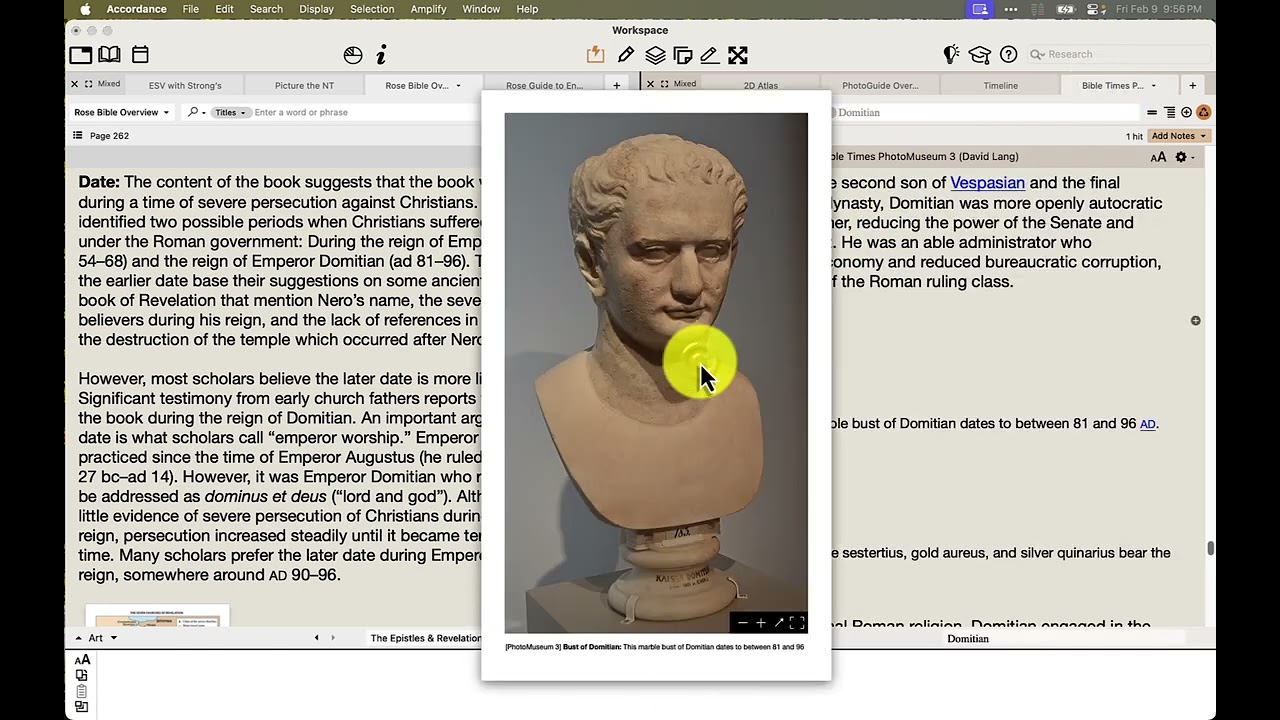This screenshot has height=720, width=1280.
Task: Open the Selection menu
Action: [372, 9]
